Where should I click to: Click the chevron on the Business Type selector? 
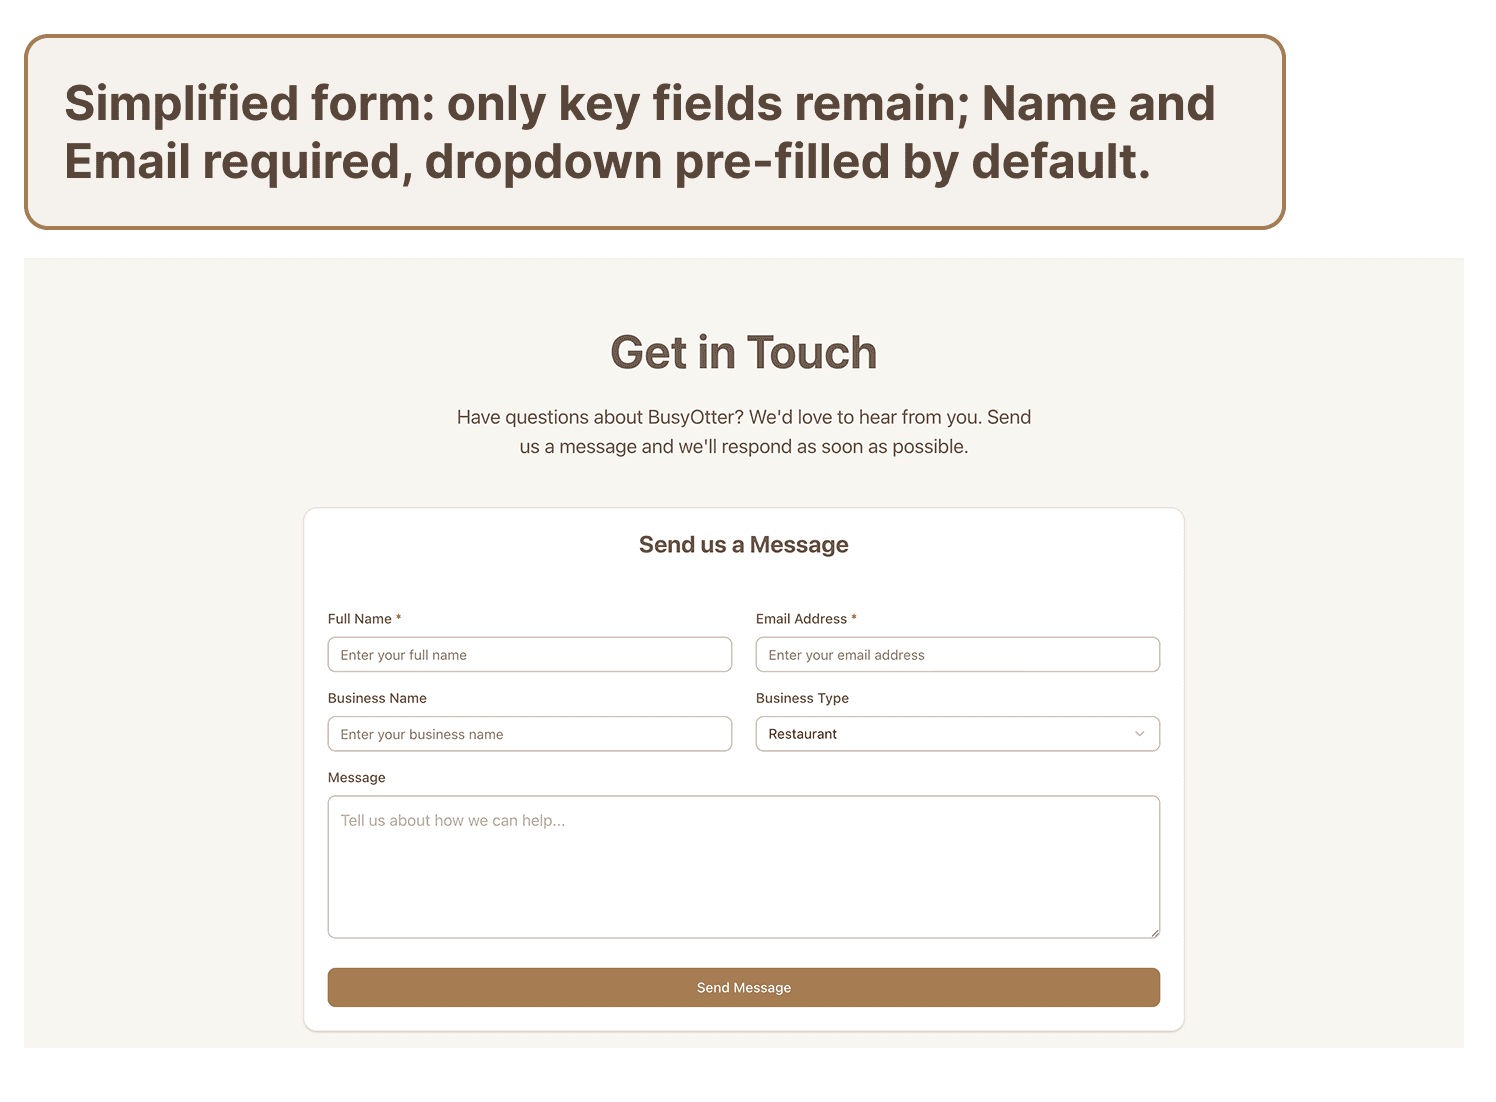click(1139, 733)
